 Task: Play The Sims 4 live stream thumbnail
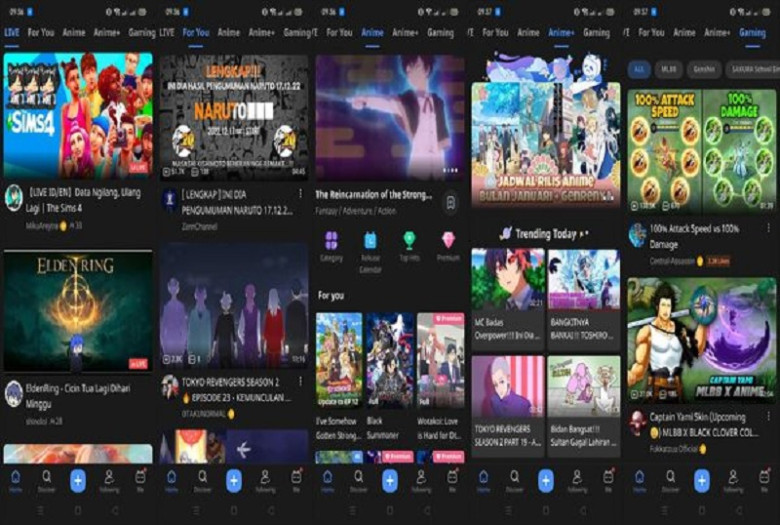pyautogui.click(x=78, y=115)
